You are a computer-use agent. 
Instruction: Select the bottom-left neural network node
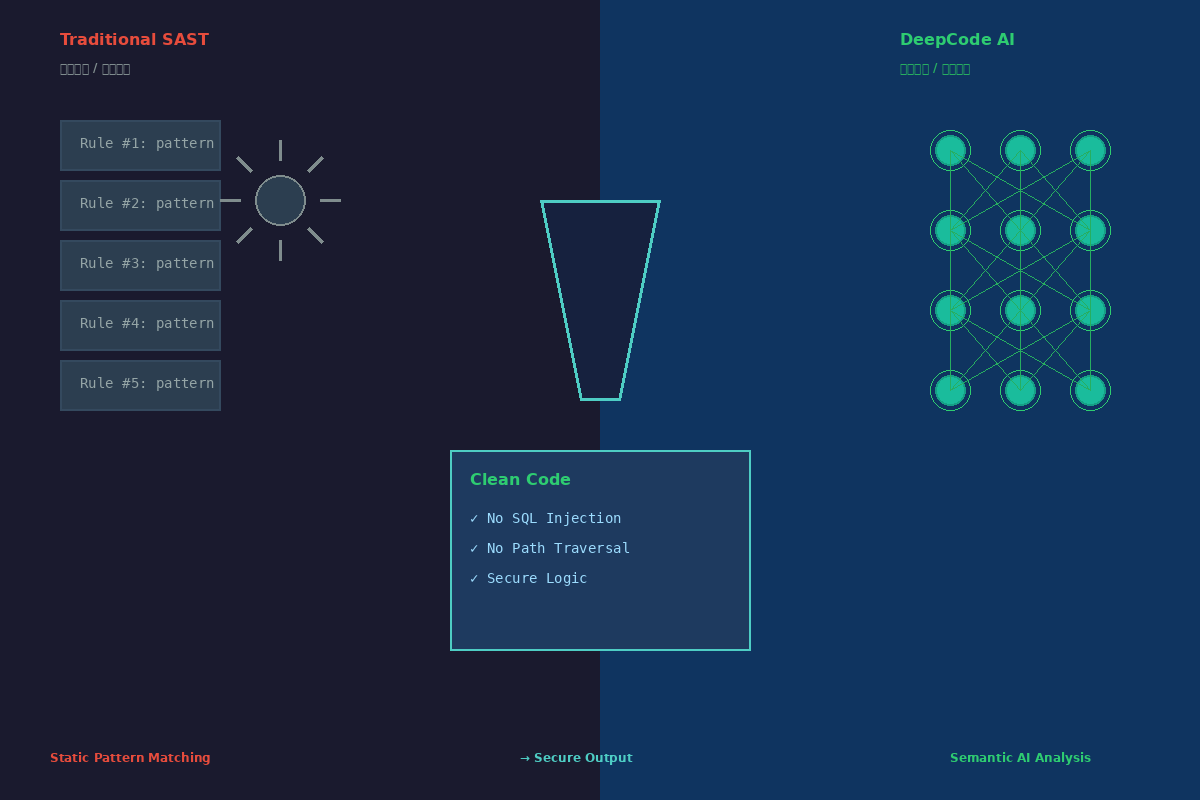tap(950, 390)
